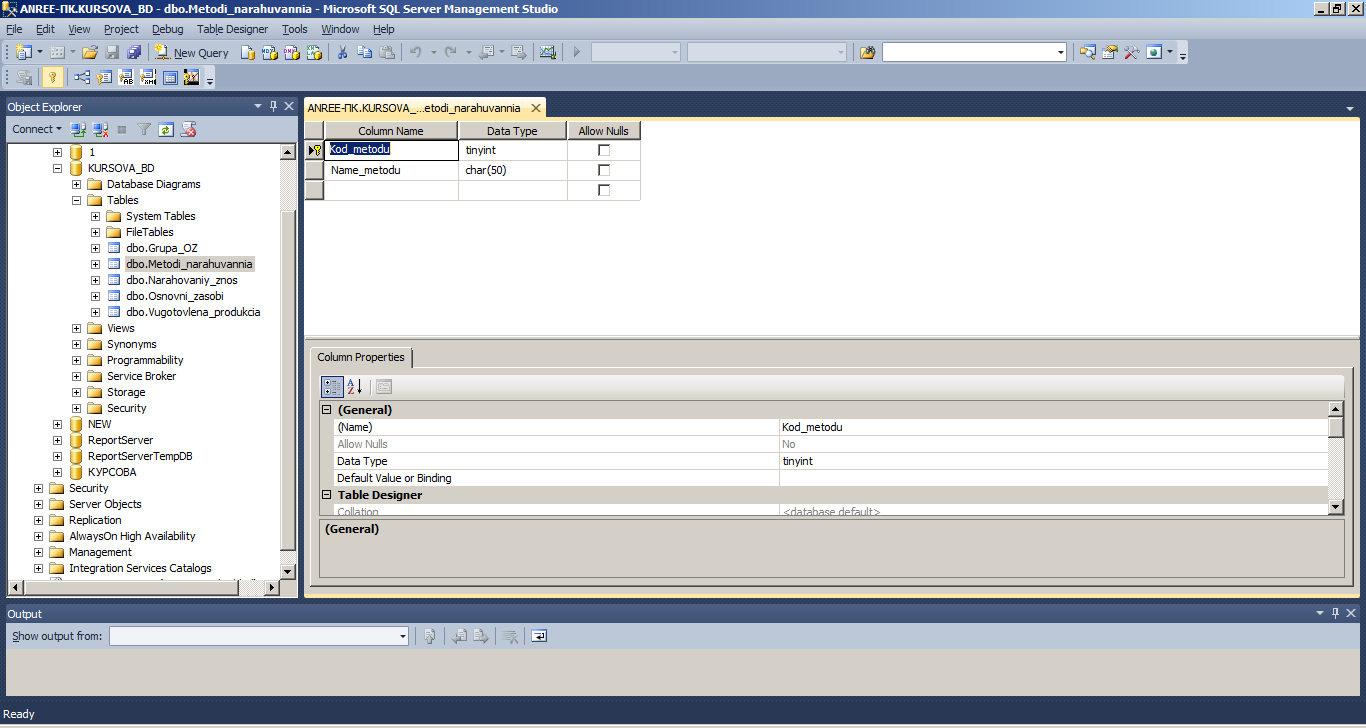Click Manage Check Constraints icon
Viewport: 1366px width, 728px height.
click(170, 77)
